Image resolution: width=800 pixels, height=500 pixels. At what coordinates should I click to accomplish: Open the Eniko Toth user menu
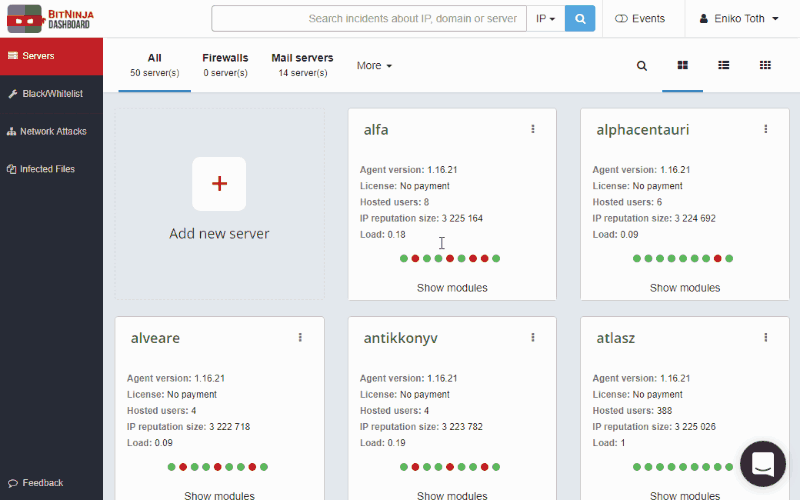coord(739,19)
